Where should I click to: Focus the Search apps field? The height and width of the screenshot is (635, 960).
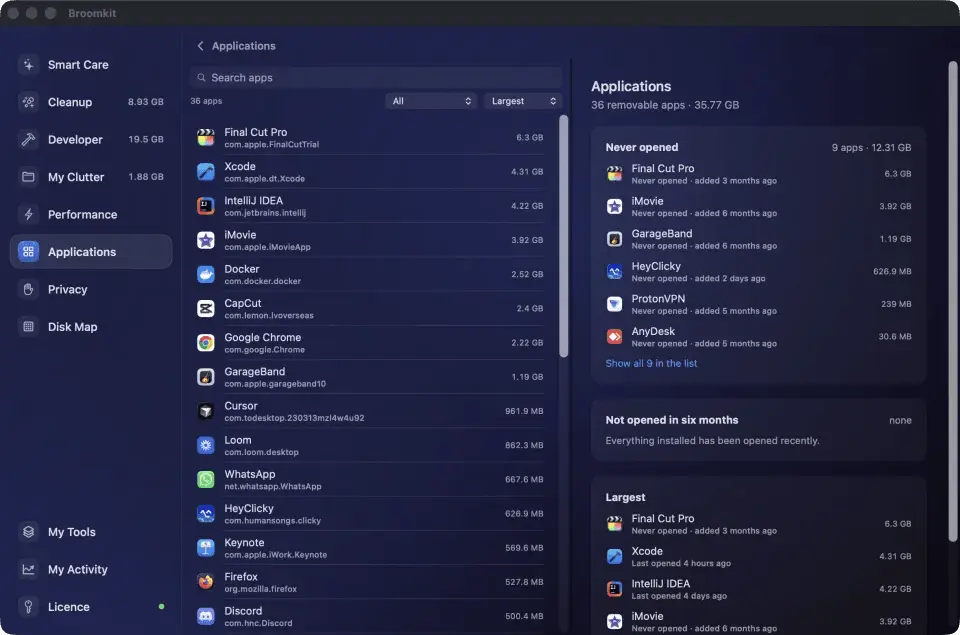375,78
